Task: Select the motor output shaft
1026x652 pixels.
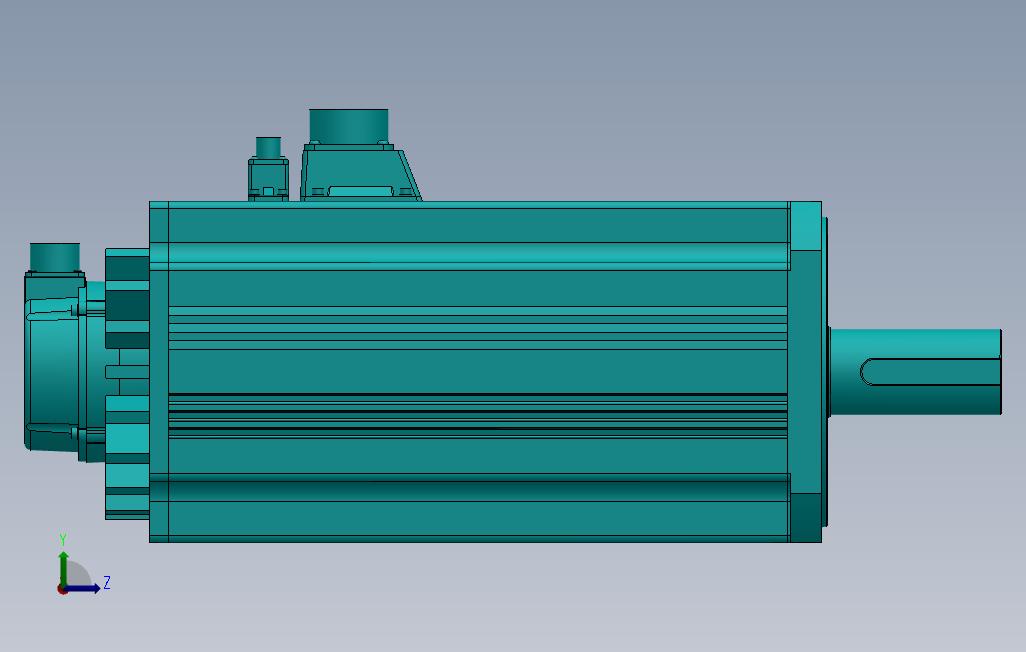Action: point(915,372)
